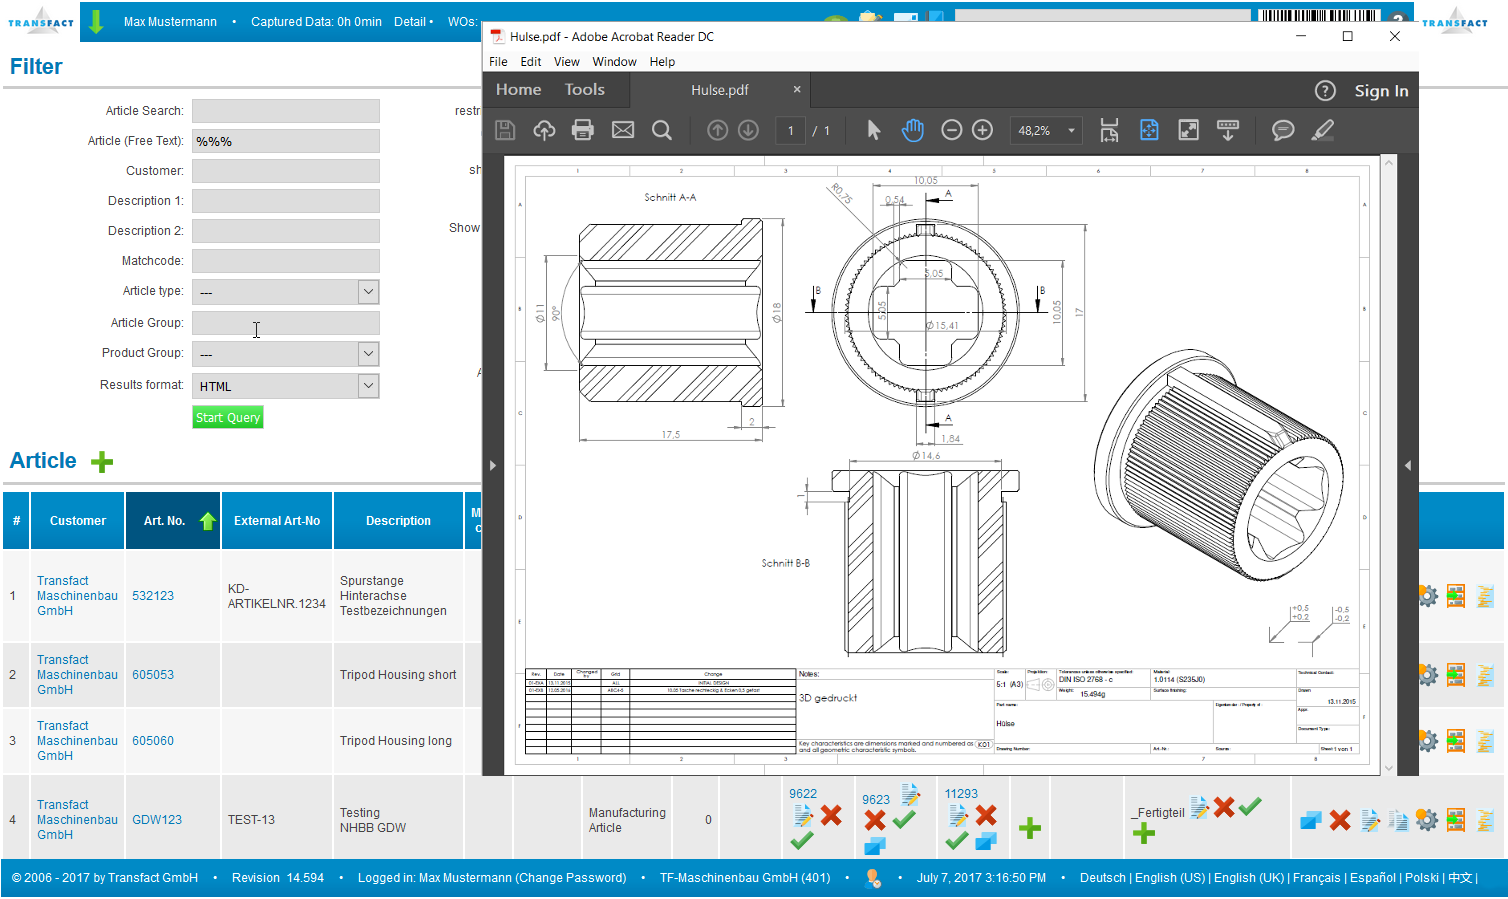Click Change Password link in footer
Screen dimensions: 1508x899
pos(570,878)
